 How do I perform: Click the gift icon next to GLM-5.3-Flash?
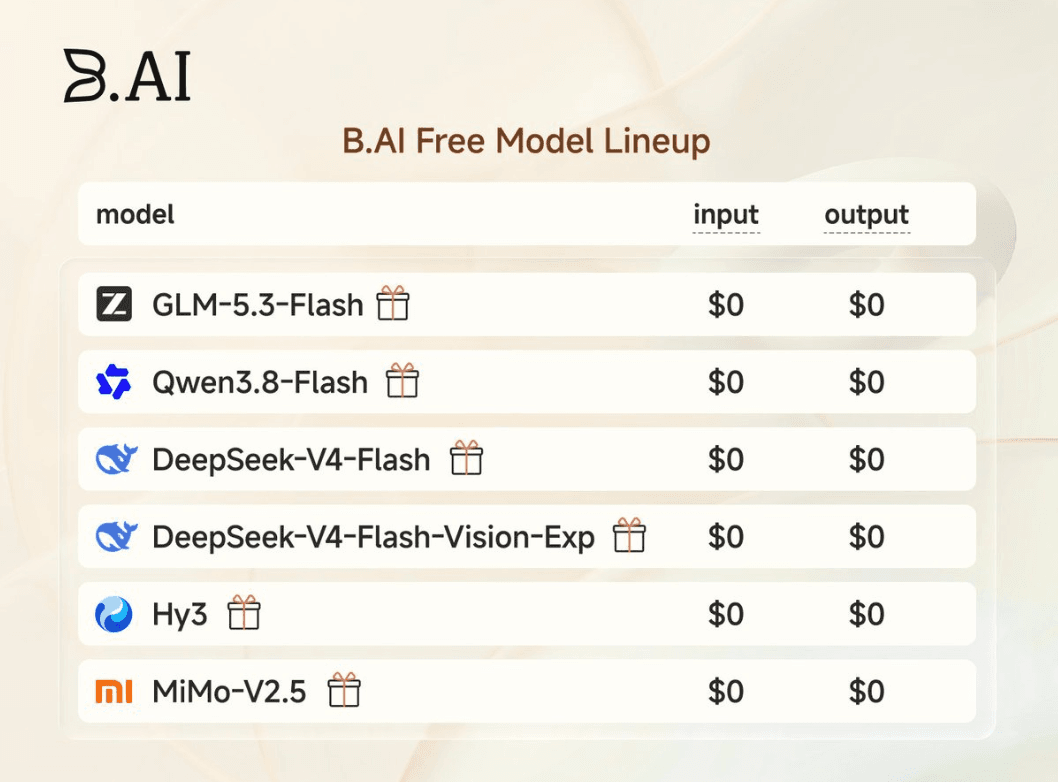pyautogui.click(x=393, y=302)
